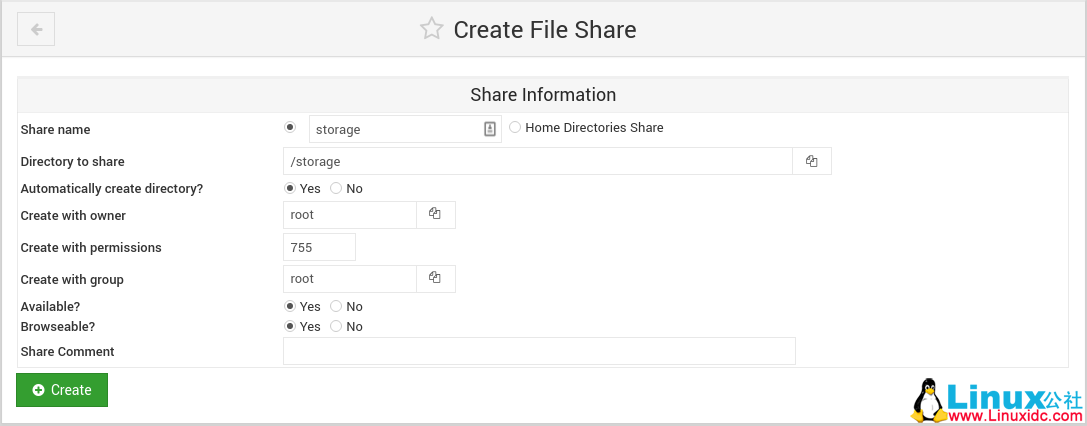Choose Yes for automatically create directory
Viewport: 1087px width, 426px height.
(290, 188)
